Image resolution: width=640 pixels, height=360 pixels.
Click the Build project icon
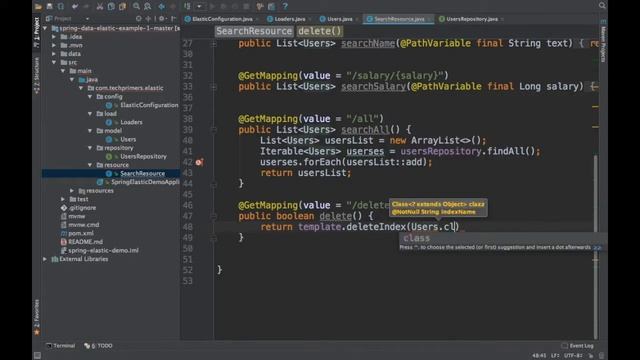coord(187,6)
